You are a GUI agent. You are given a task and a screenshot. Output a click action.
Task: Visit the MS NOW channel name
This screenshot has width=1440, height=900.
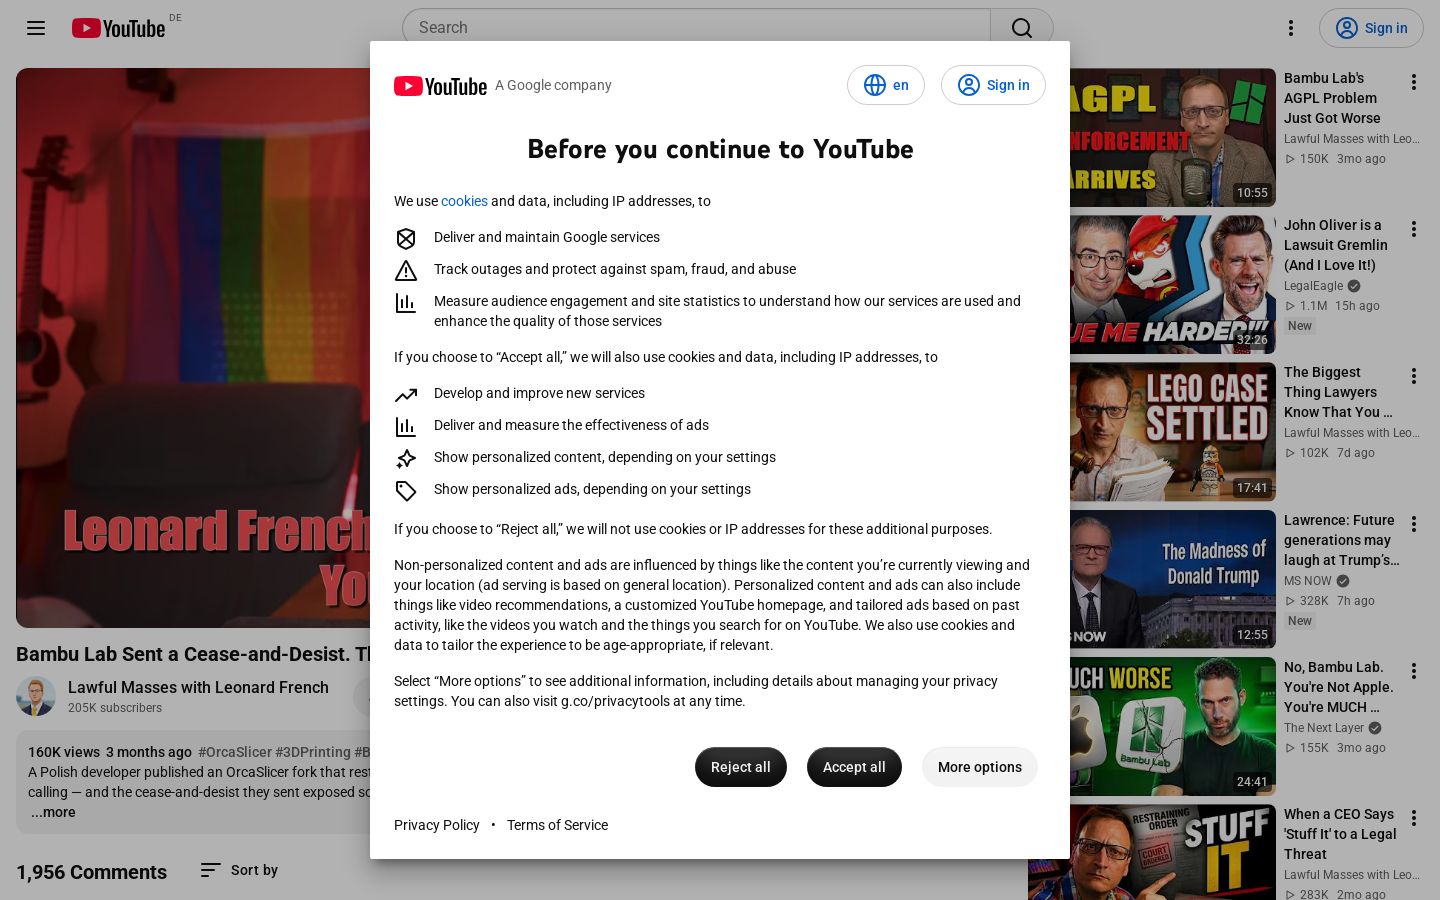click(1308, 581)
